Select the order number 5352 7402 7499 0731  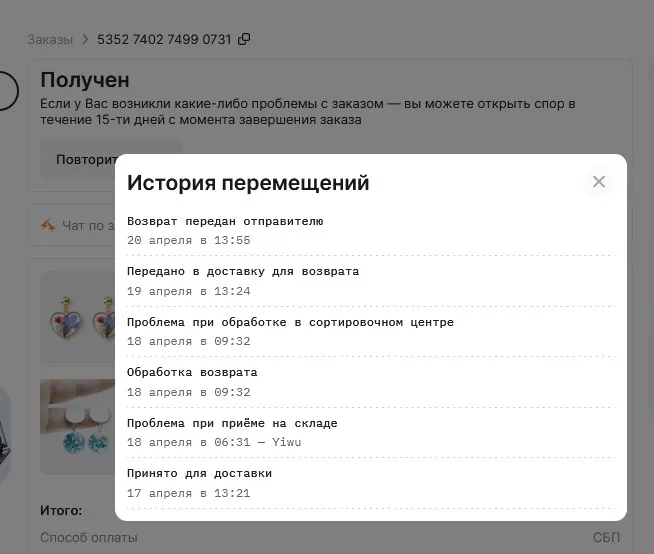click(x=164, y=40)
